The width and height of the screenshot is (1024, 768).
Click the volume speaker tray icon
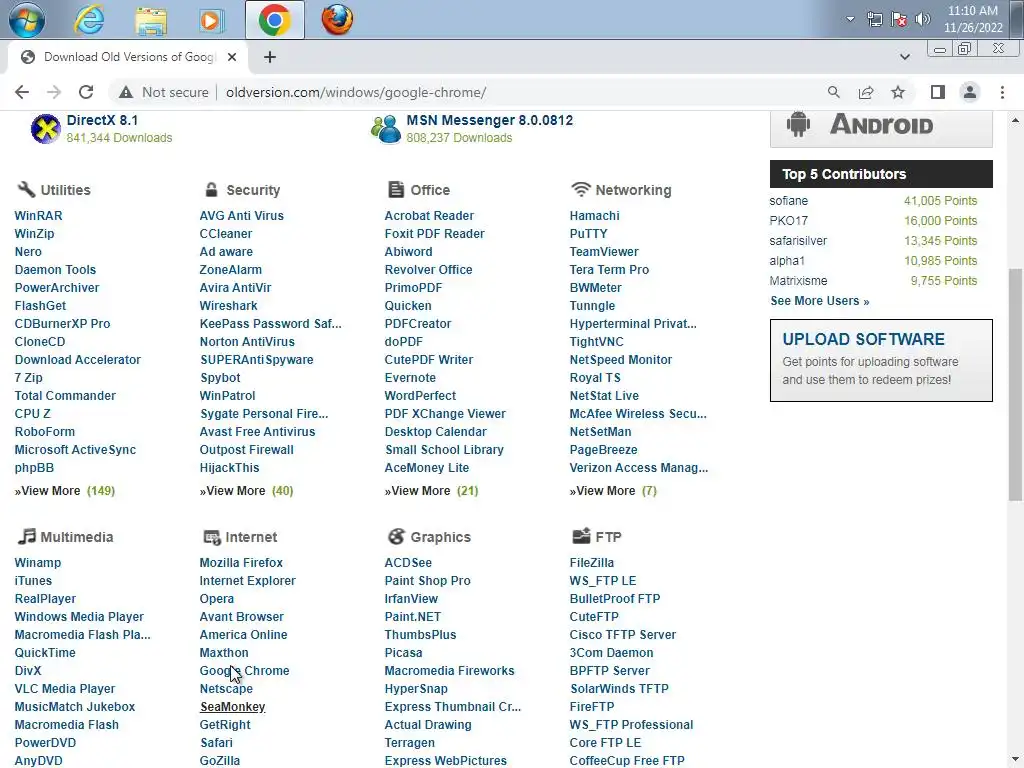923,19
